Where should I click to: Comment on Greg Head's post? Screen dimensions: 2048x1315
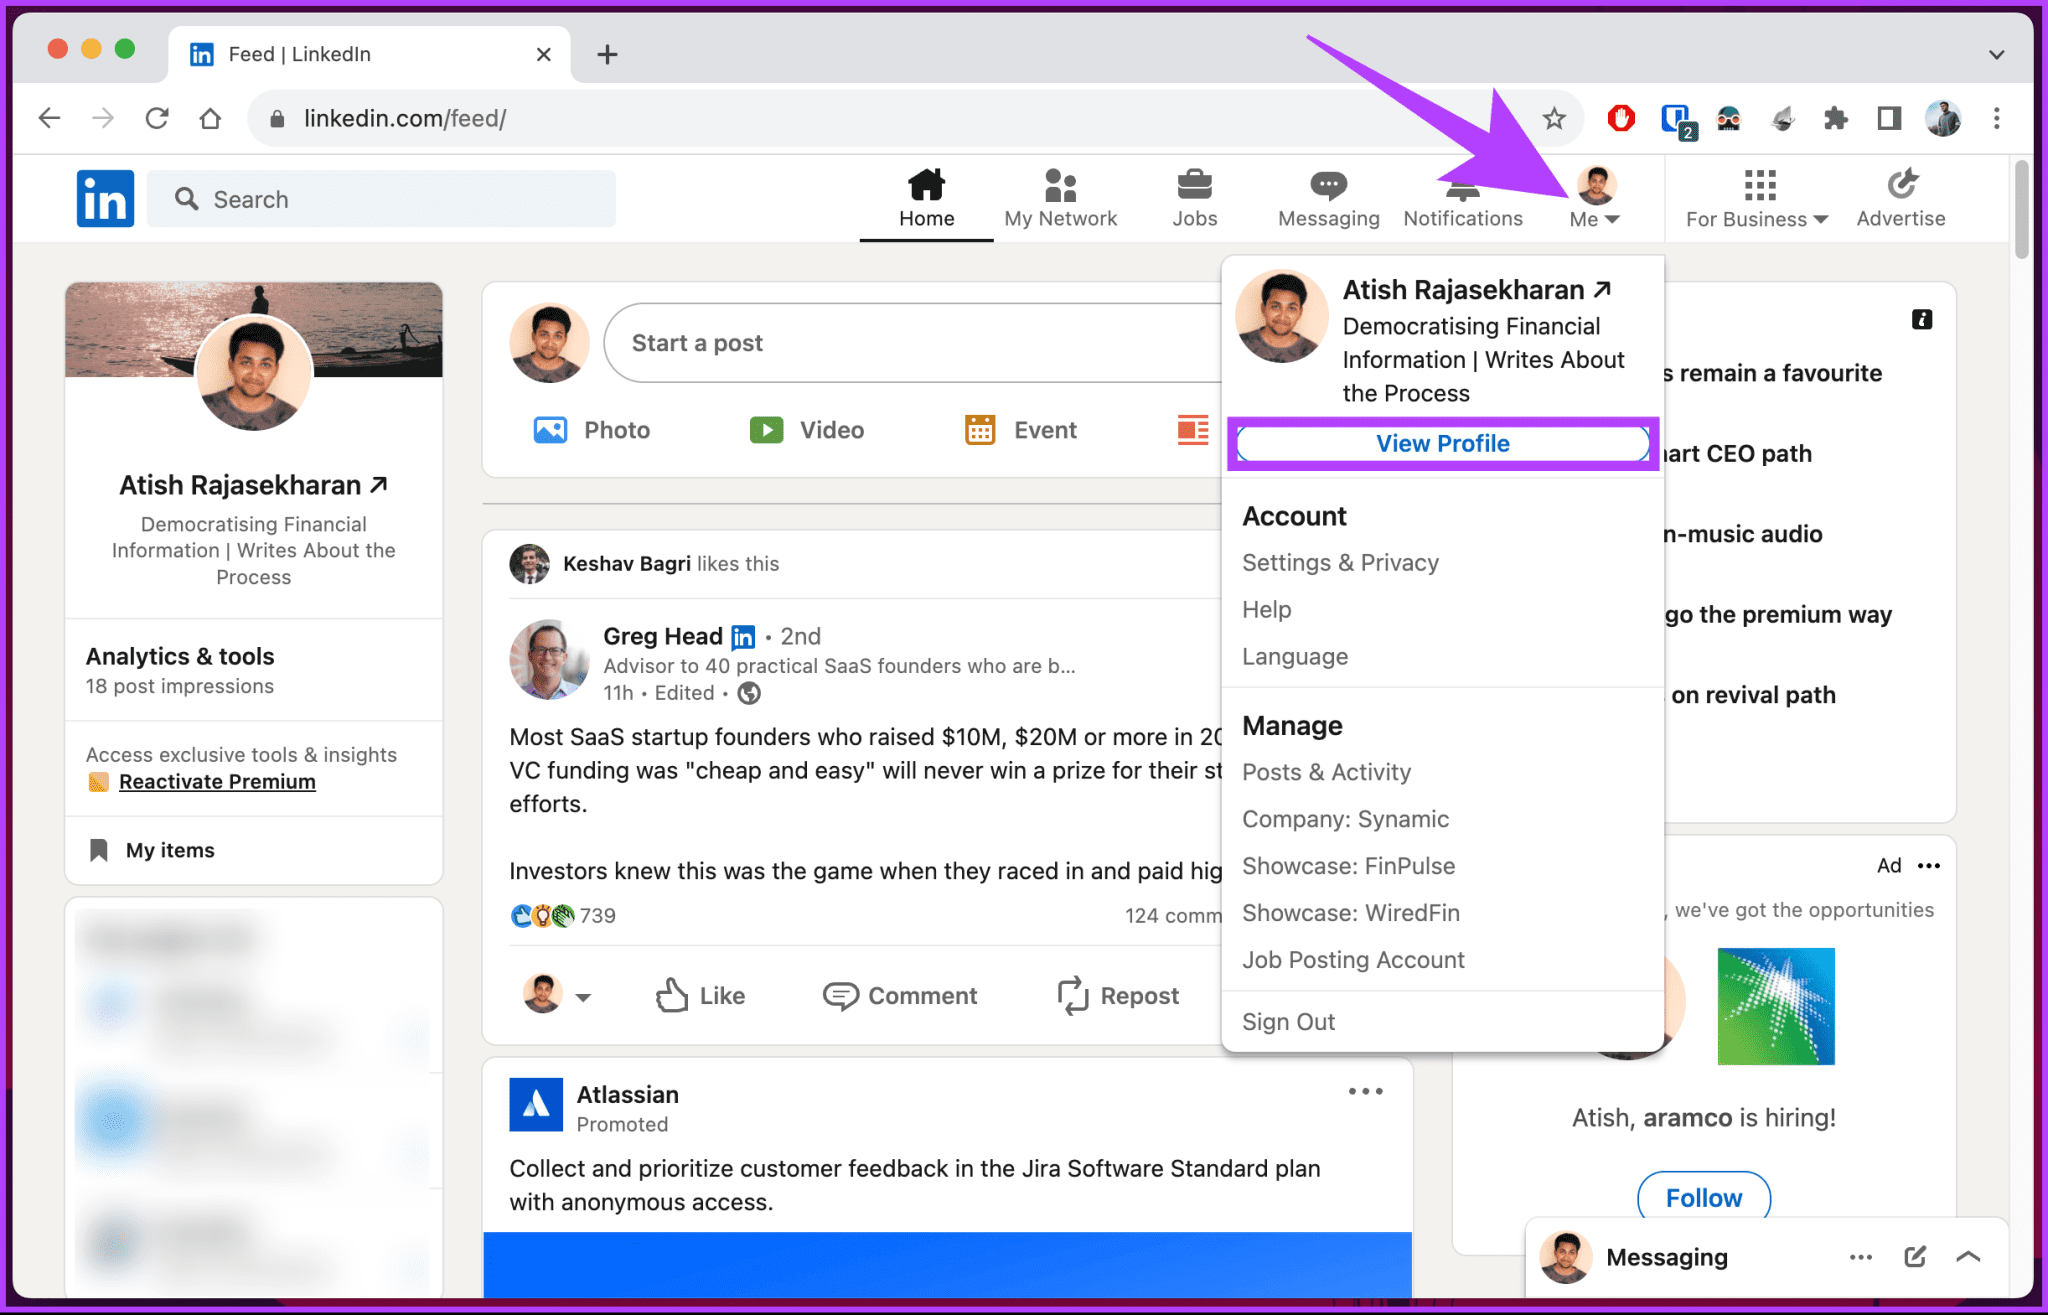(899, 995)
